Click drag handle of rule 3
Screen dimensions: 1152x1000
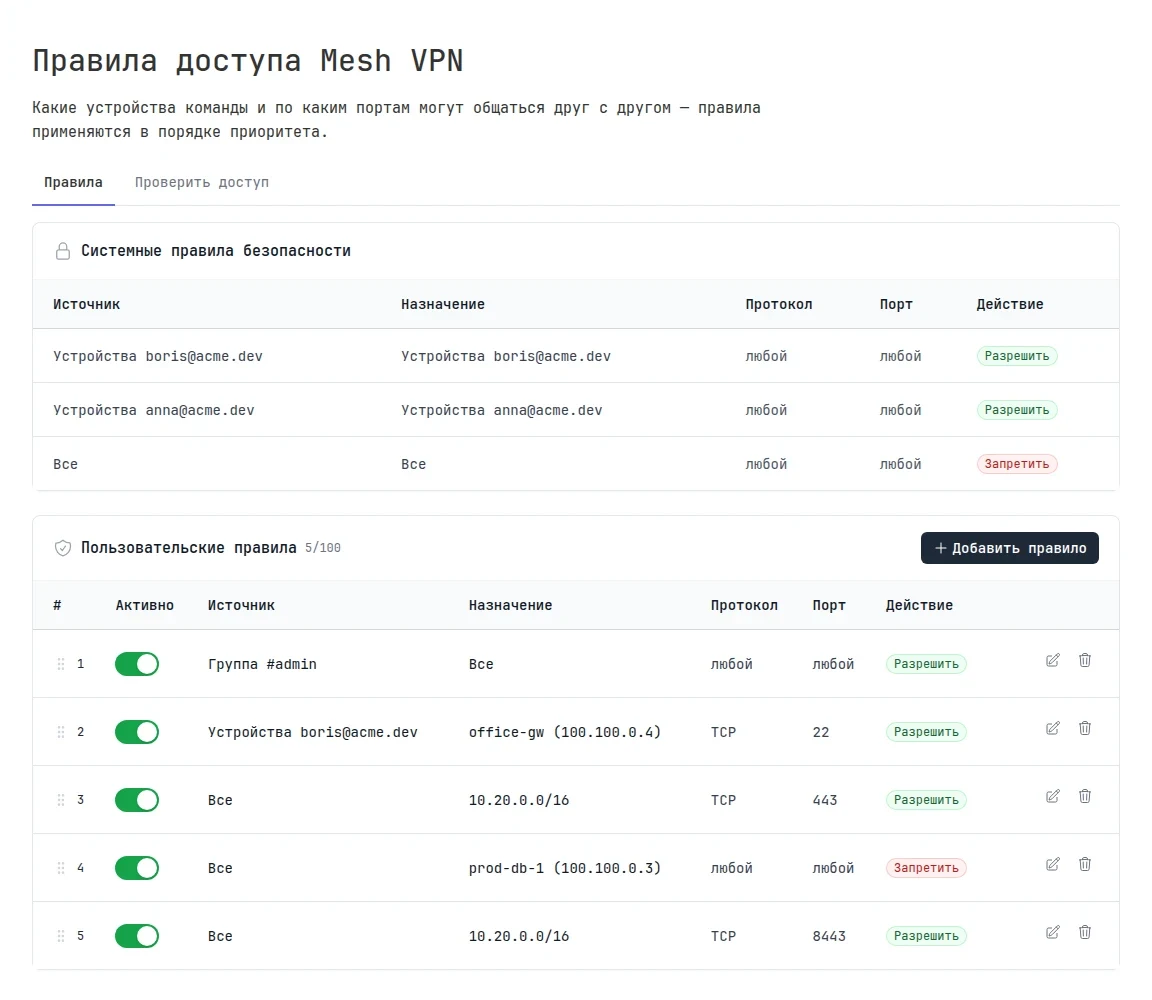click(x=61, y=799)
